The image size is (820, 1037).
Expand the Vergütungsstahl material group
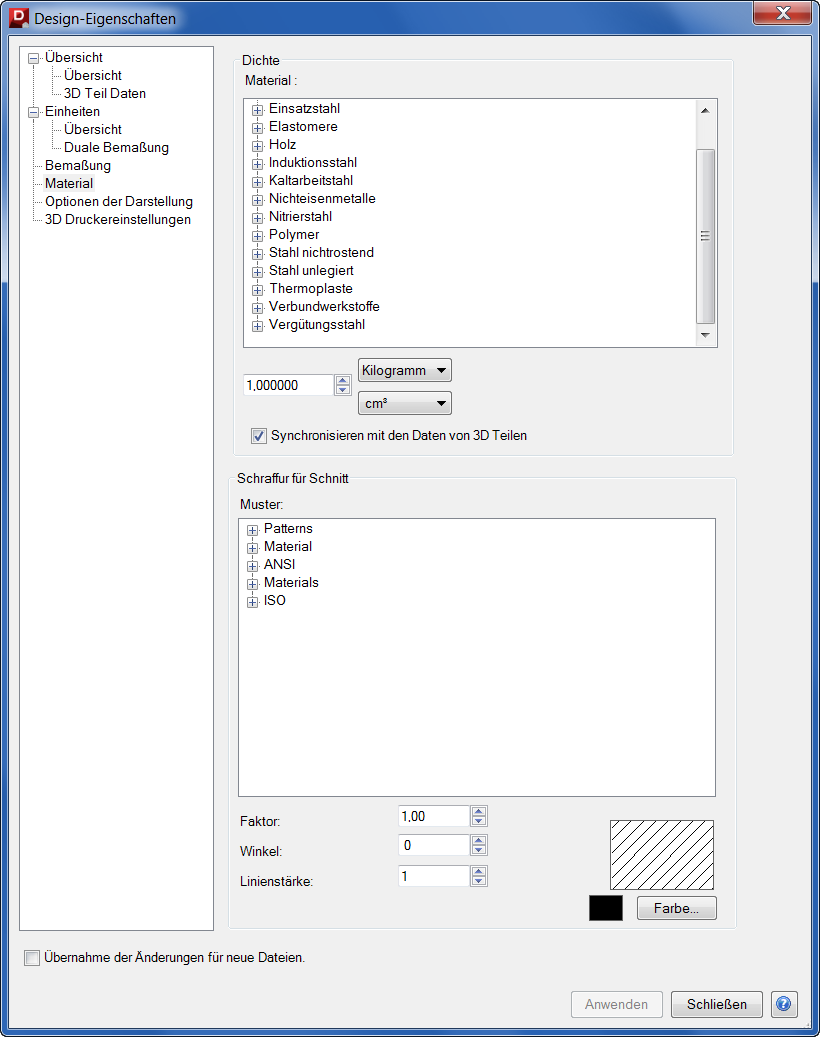point(257,325)
